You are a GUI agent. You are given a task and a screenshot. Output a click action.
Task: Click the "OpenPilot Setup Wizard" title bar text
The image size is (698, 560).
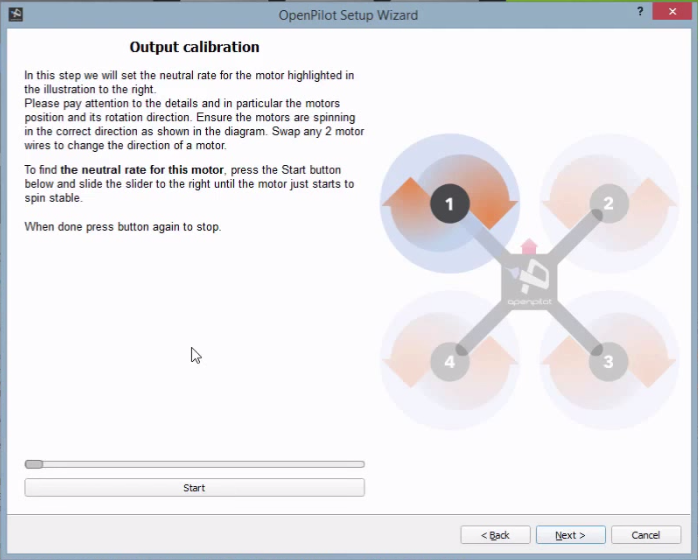coord(348,15)
